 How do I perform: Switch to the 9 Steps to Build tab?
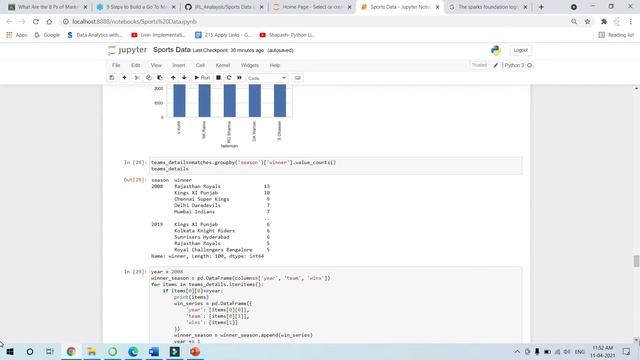pos(136,7)
